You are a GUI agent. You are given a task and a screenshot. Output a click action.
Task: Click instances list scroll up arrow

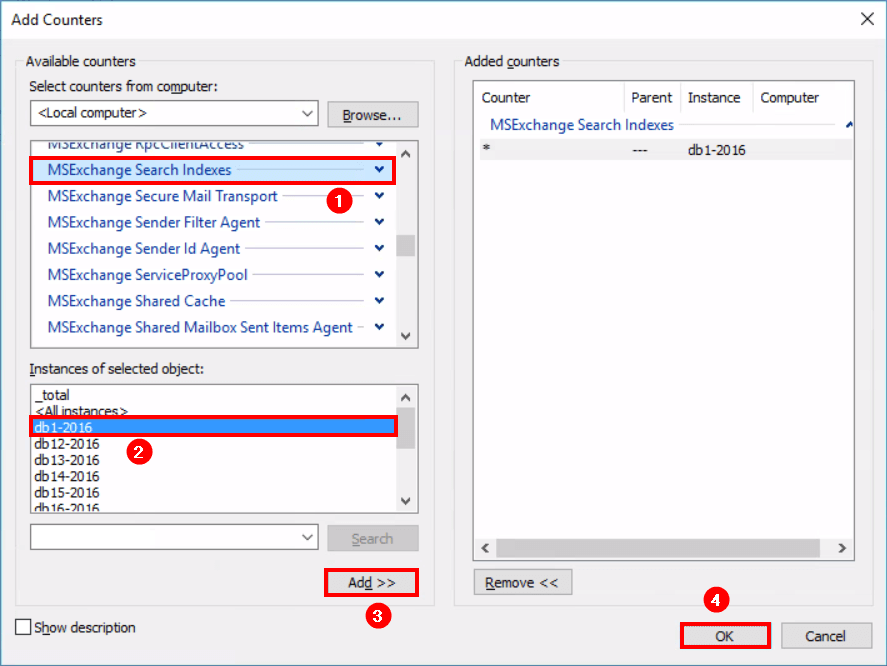(x=406, y=397)
